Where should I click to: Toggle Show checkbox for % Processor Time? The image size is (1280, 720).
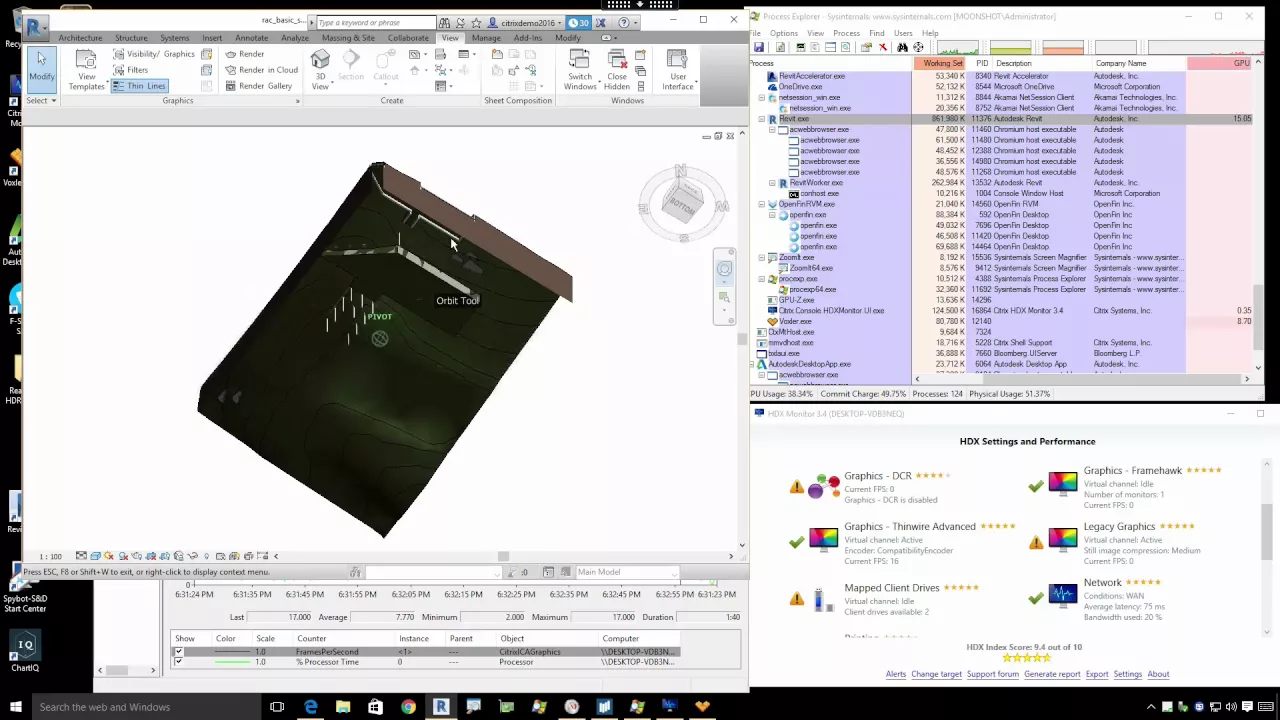pos(178,662)
